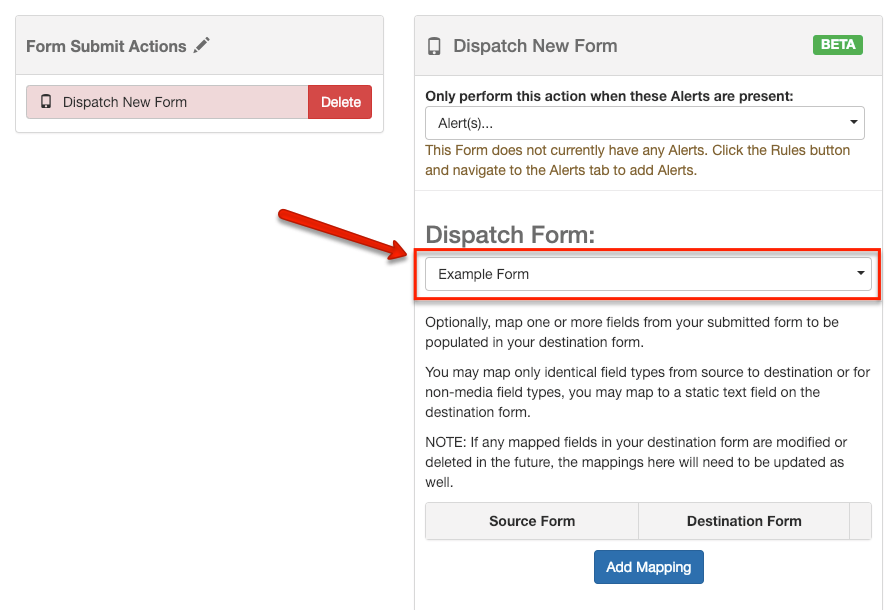The image size is (894, 610).
Task: Click the brown no-Alerts warning message
Action: (x=638, y=160)
